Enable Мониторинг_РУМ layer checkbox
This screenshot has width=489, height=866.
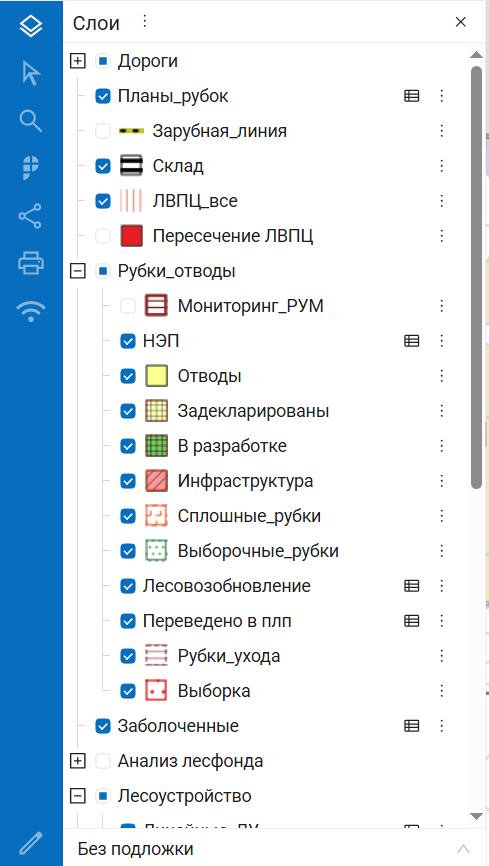coord(128,306)
